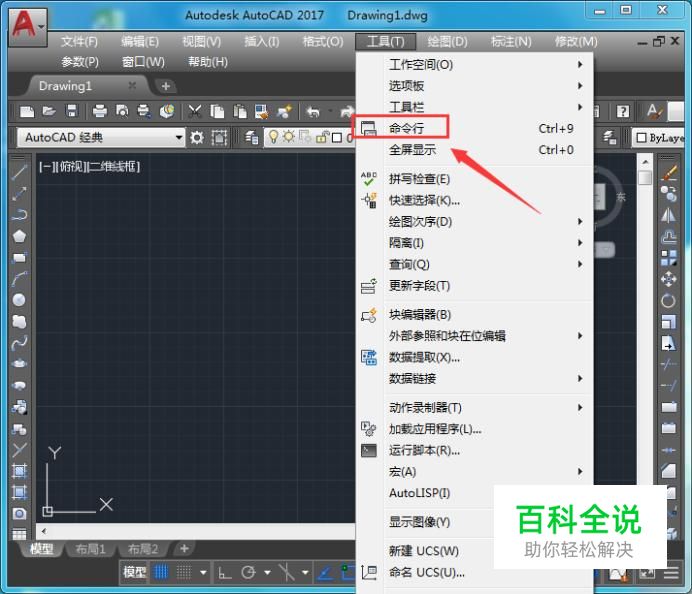
Task: Click the Paste icon in toolbar
Action: pos(240,111)
